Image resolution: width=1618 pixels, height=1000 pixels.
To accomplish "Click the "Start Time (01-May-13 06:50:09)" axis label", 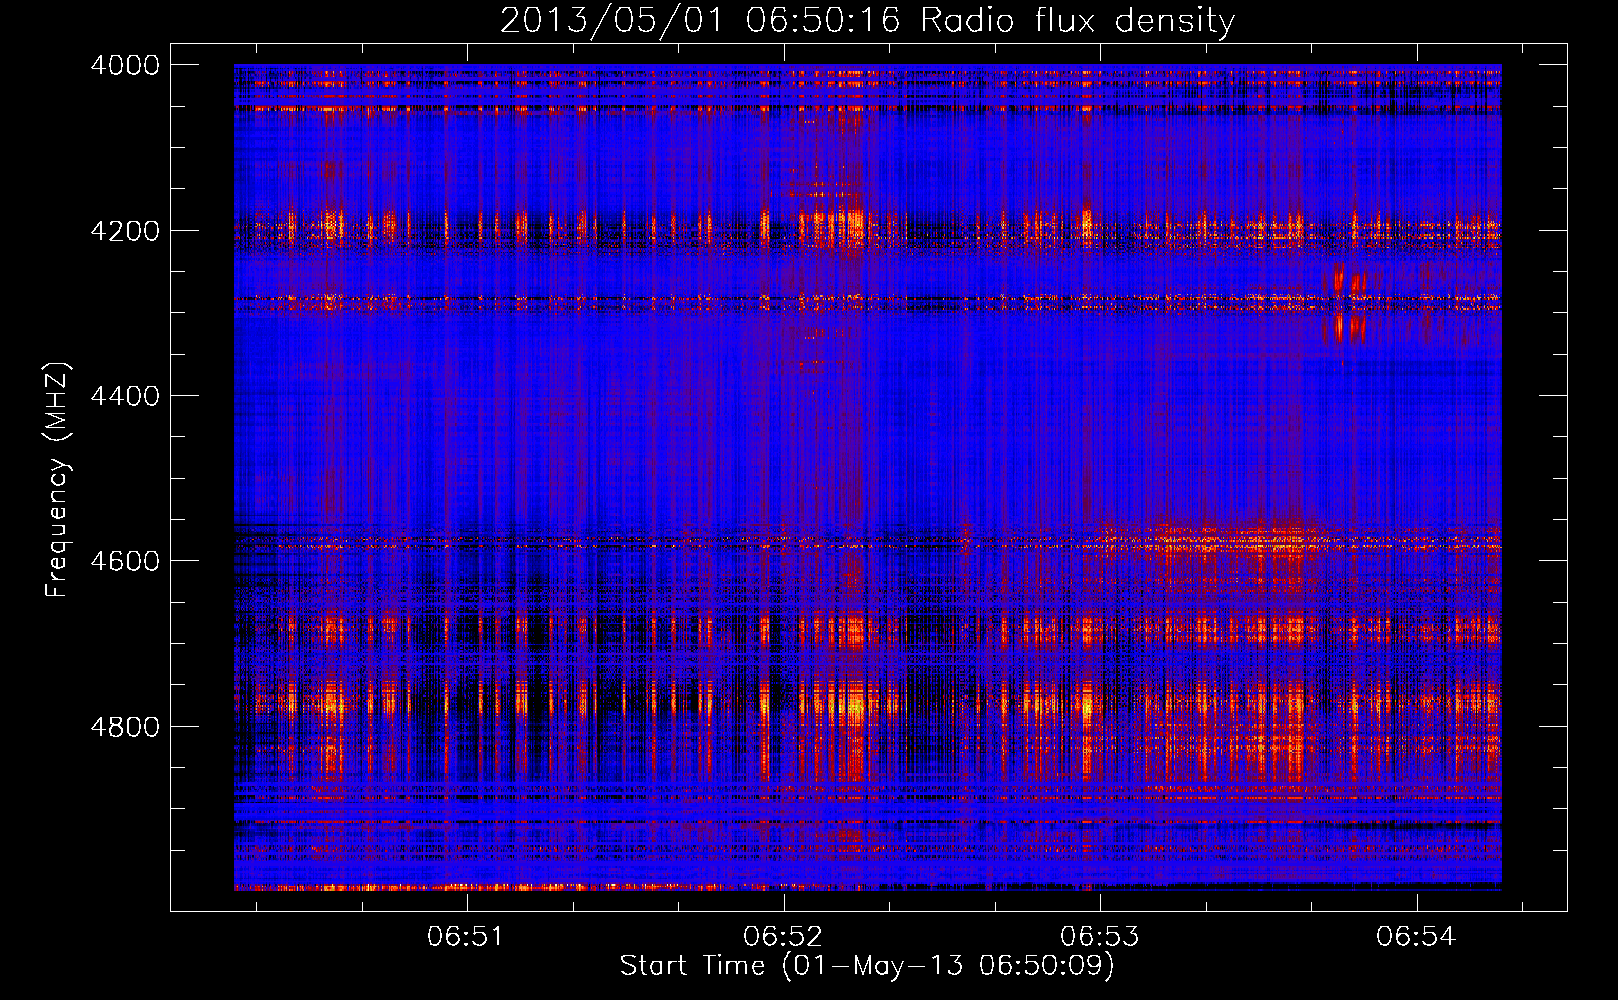I will (x=866, y=965).
